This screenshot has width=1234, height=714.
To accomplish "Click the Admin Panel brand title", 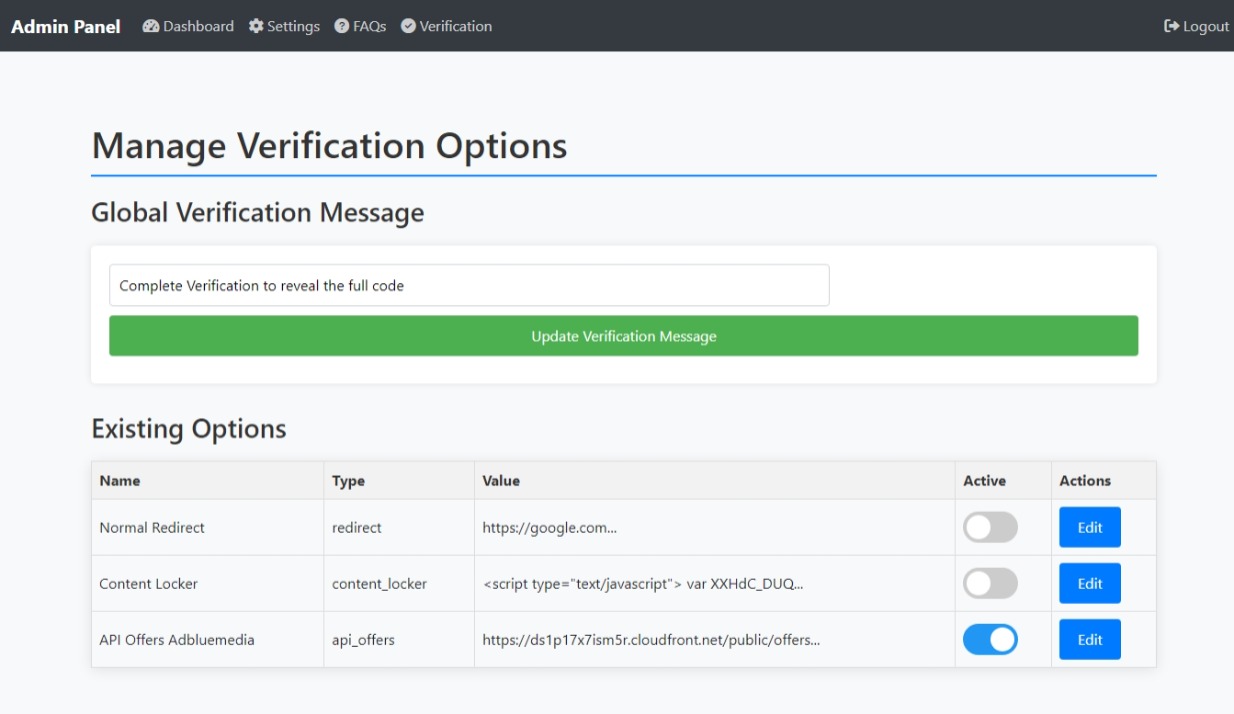I will 66,26.
